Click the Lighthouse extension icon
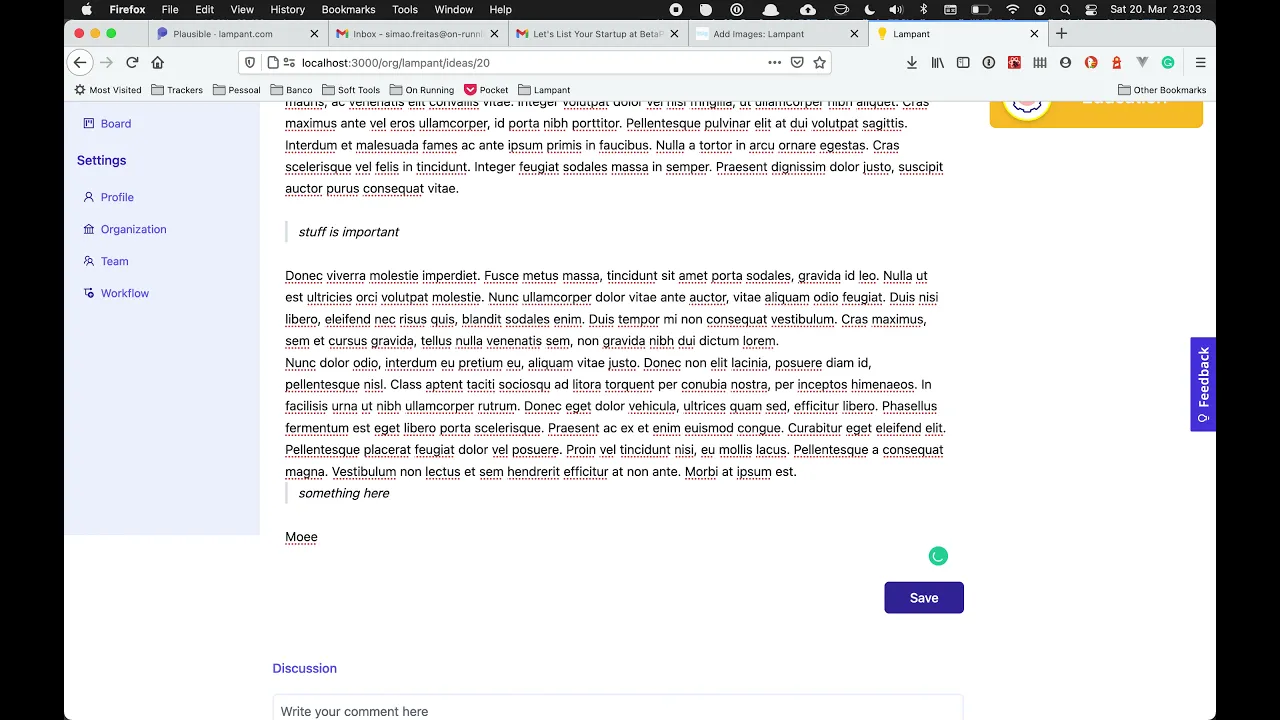The image size is (1280, 720). tap(1117, 62)
